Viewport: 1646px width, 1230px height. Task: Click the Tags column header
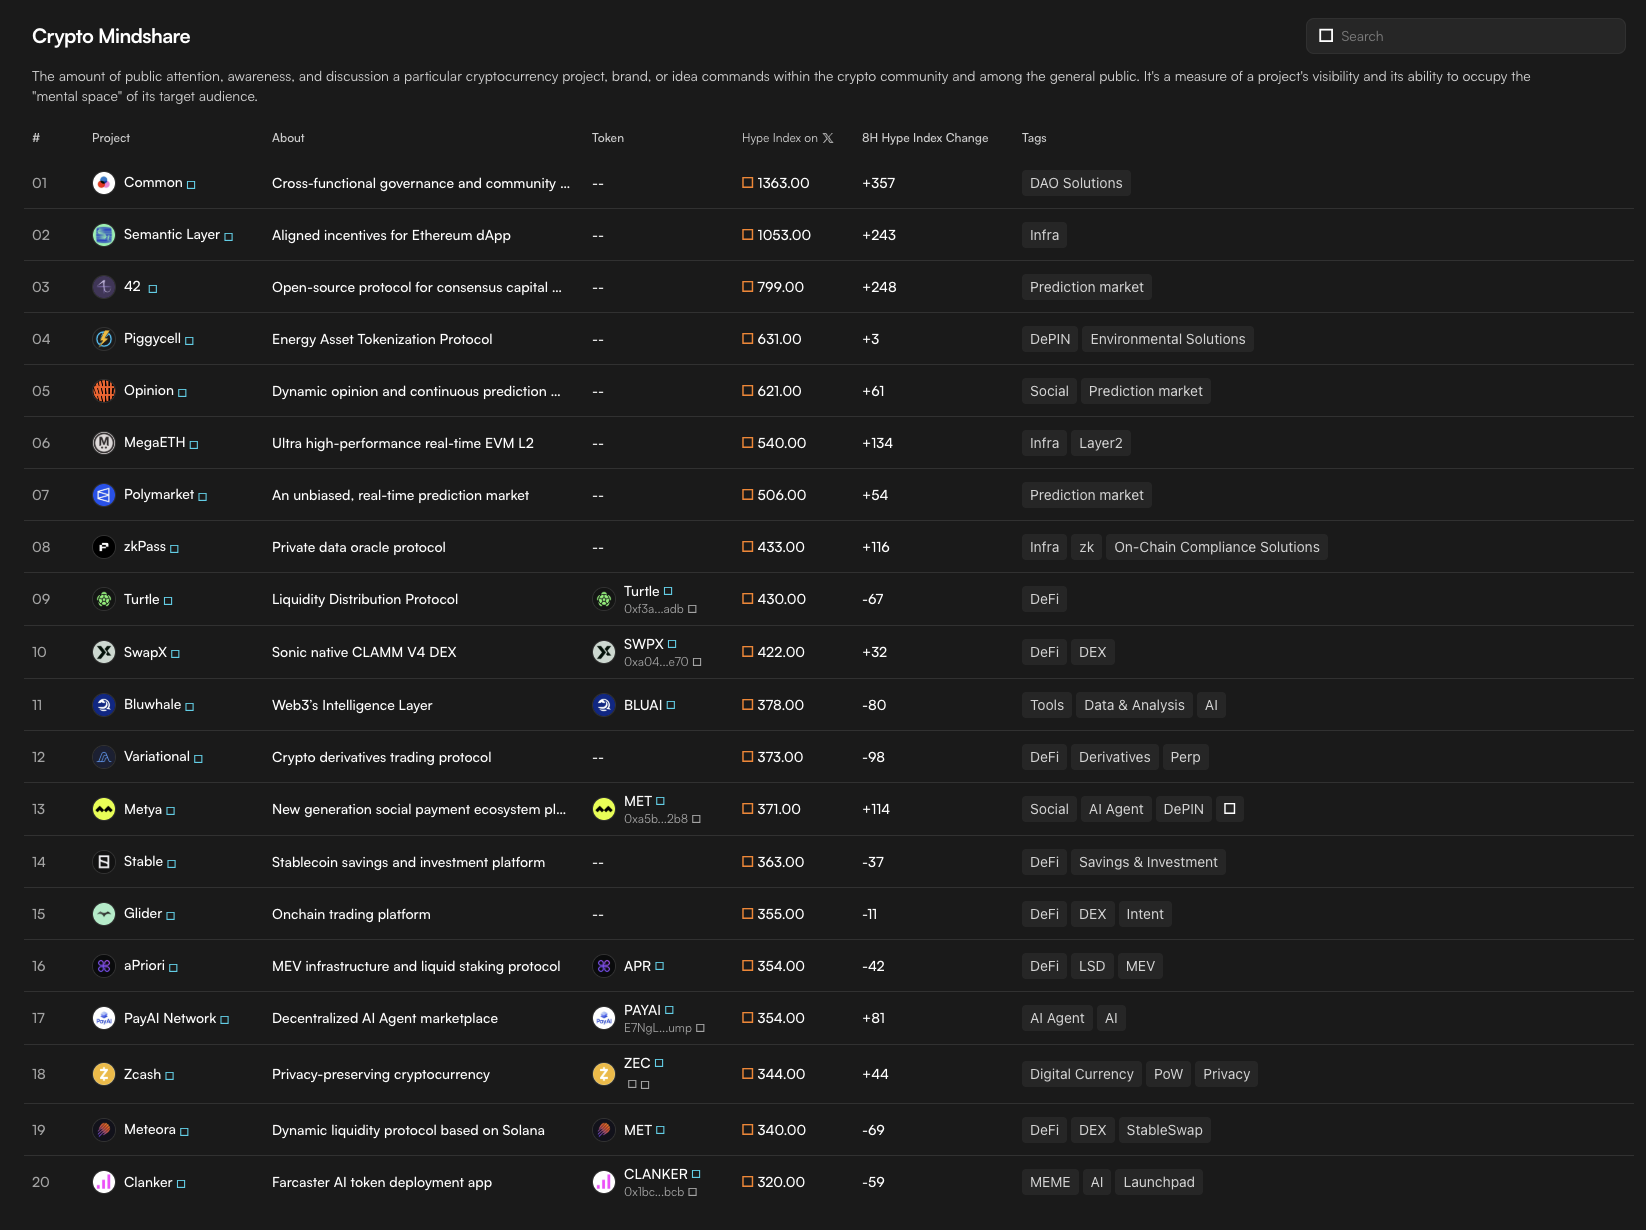coord(1034,138)
